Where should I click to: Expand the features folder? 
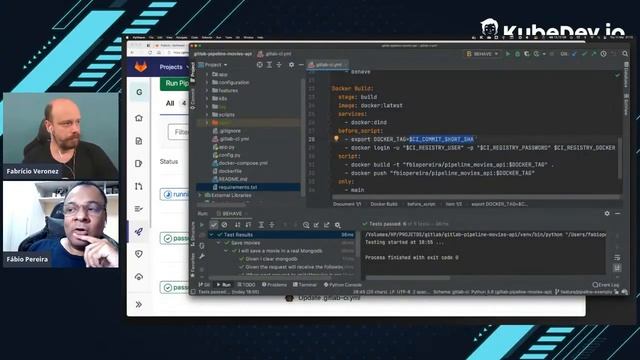[x=207, y=91]
